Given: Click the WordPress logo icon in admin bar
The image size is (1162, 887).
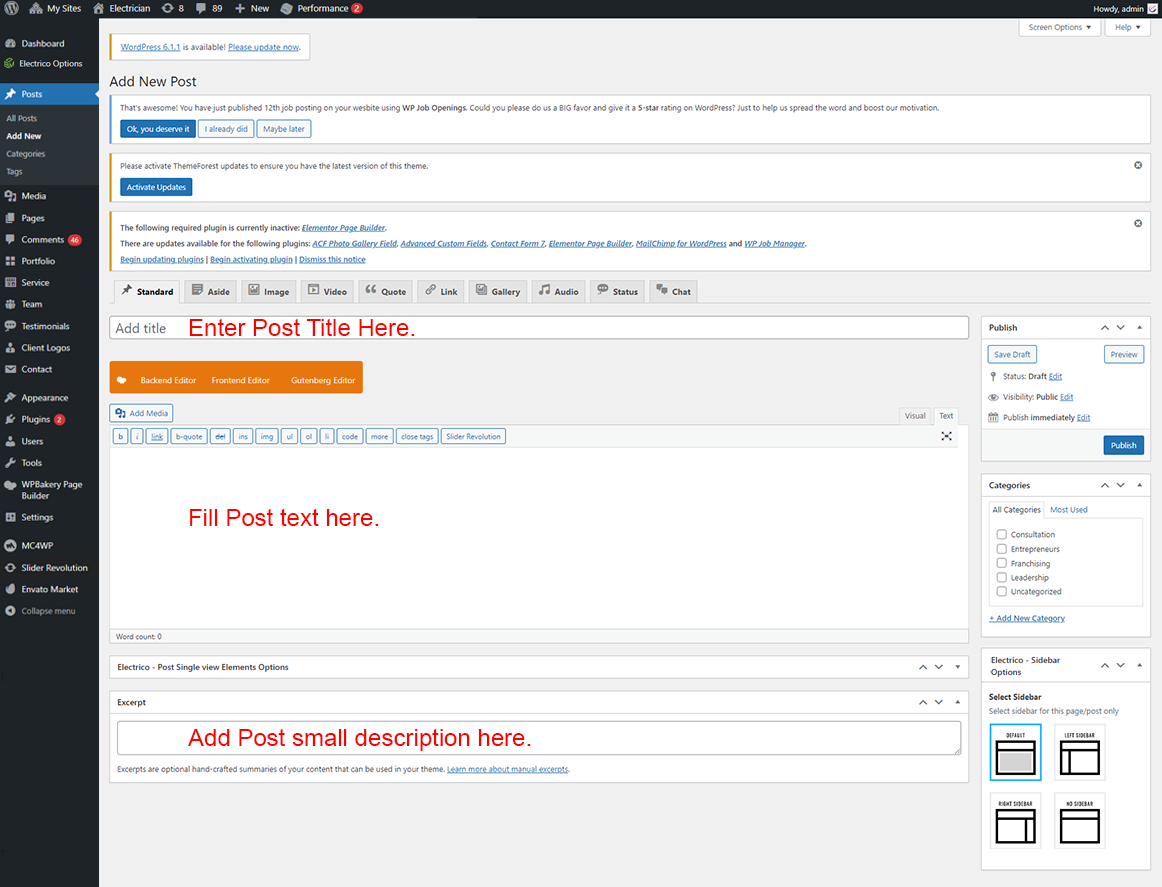Looking at the screenshot, I should (x=12, y=8).
